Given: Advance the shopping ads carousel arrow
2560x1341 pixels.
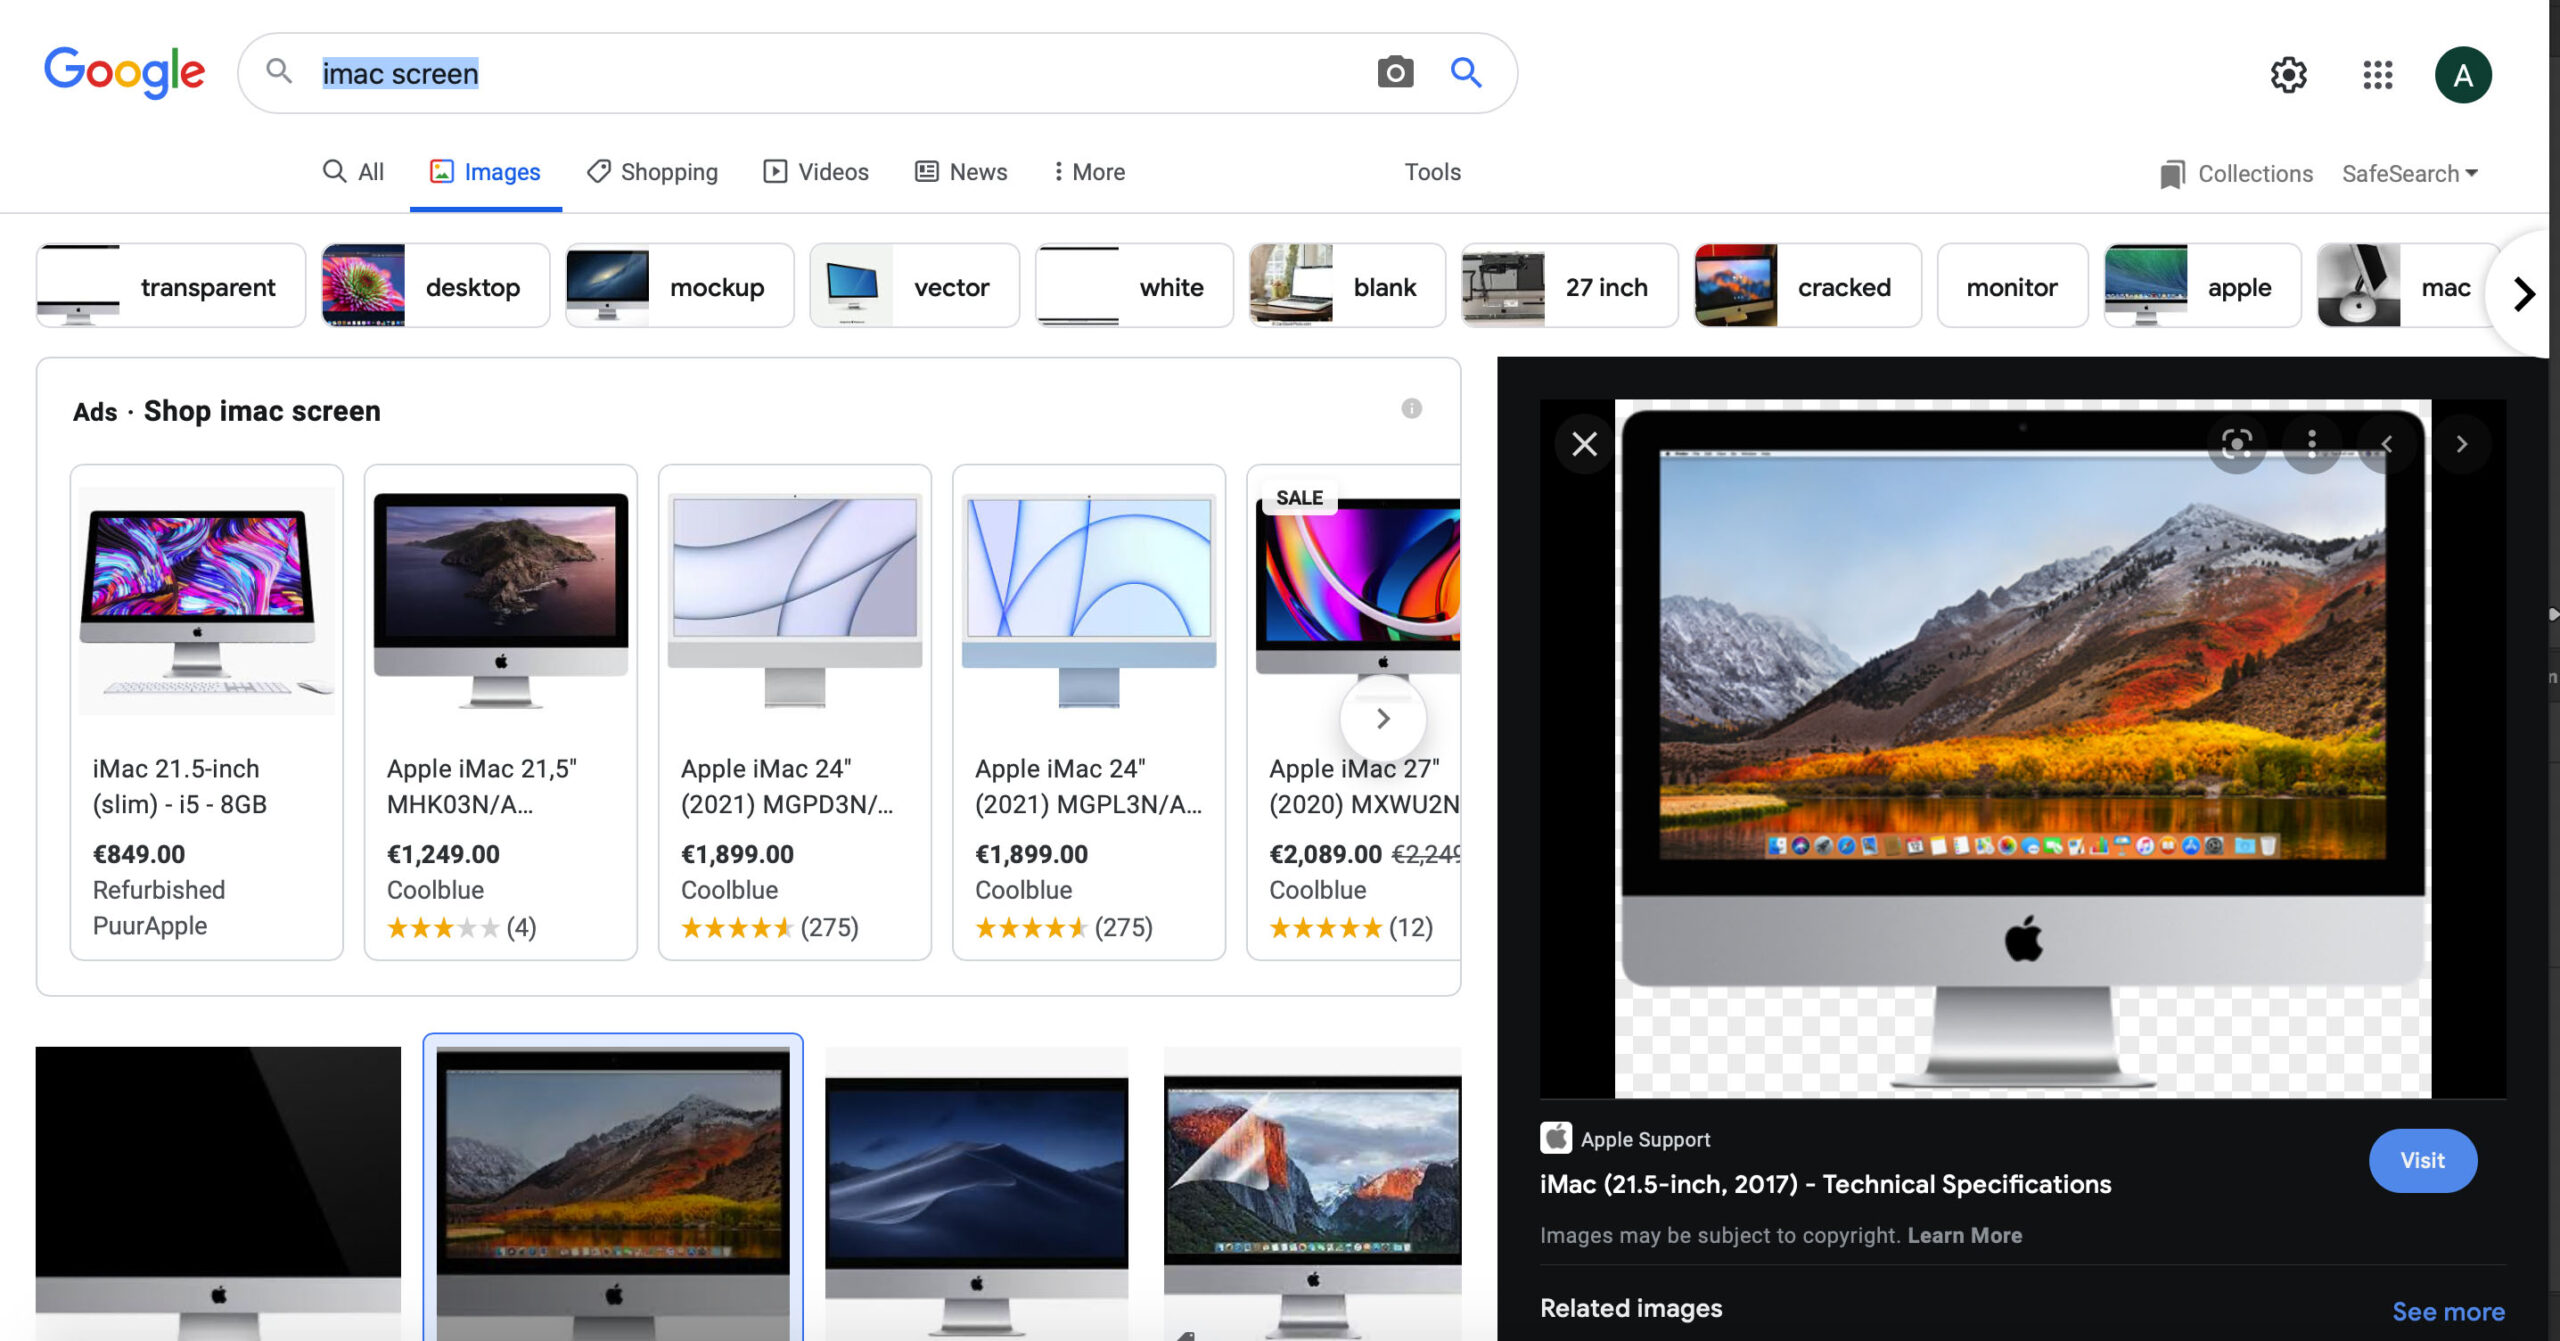Looking at the screenshot, I should tap(1383, 718).
